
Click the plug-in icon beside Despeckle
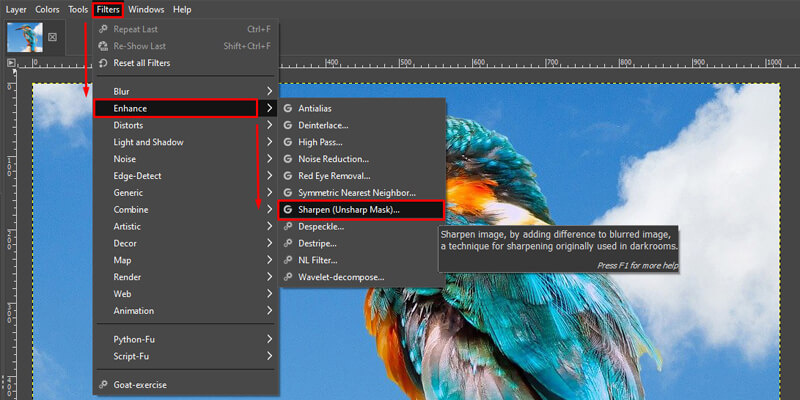point(288,226)
